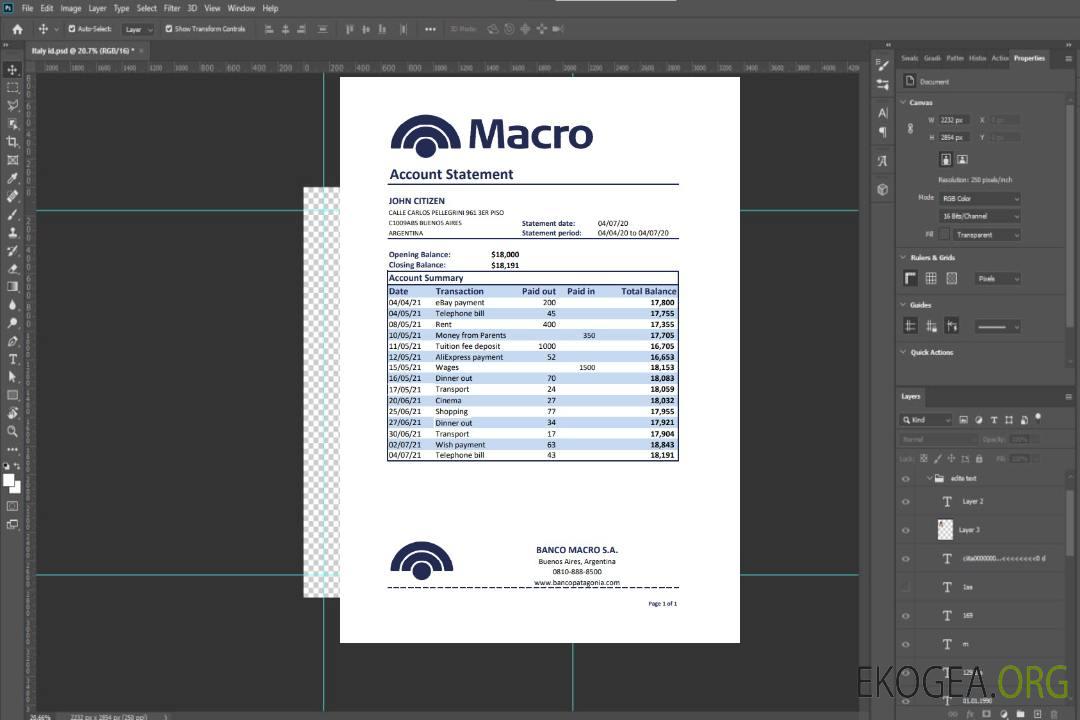
Task: Collapse the 'edite text' layer group
Action: (929, 478)
